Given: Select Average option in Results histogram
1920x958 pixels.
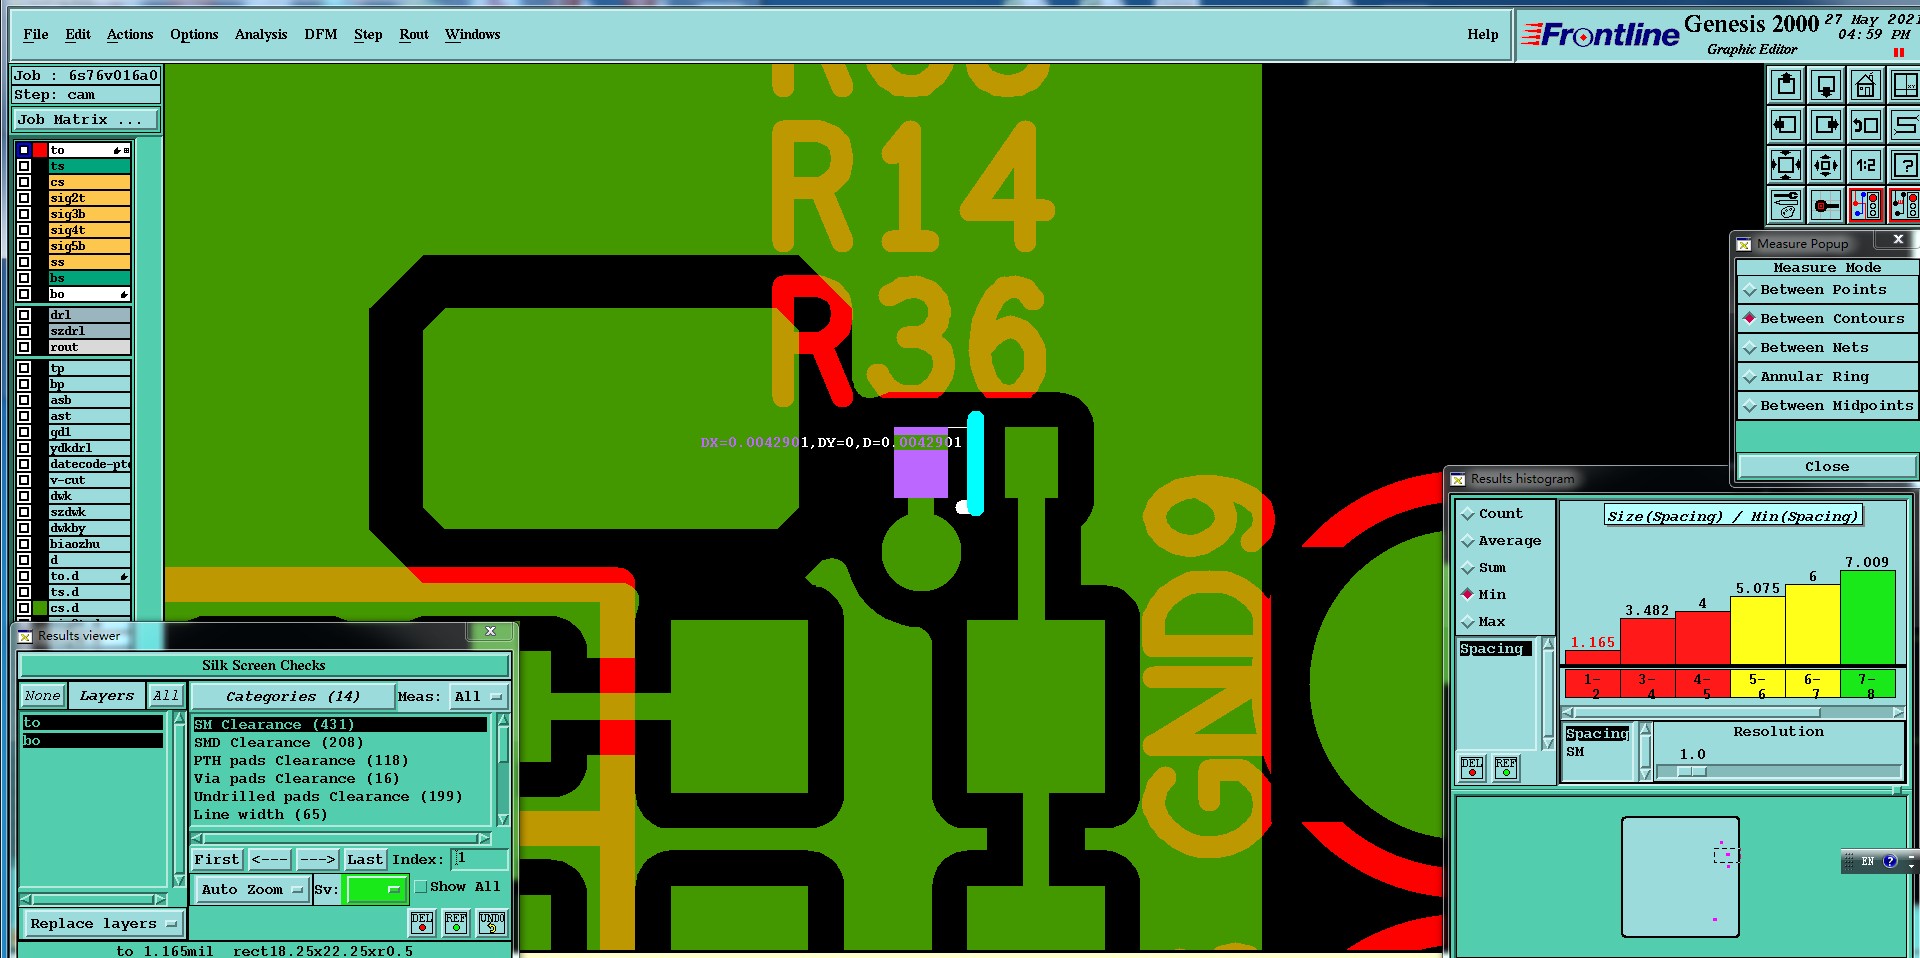Looking at the screenshot, I should tap(1501, 541).
